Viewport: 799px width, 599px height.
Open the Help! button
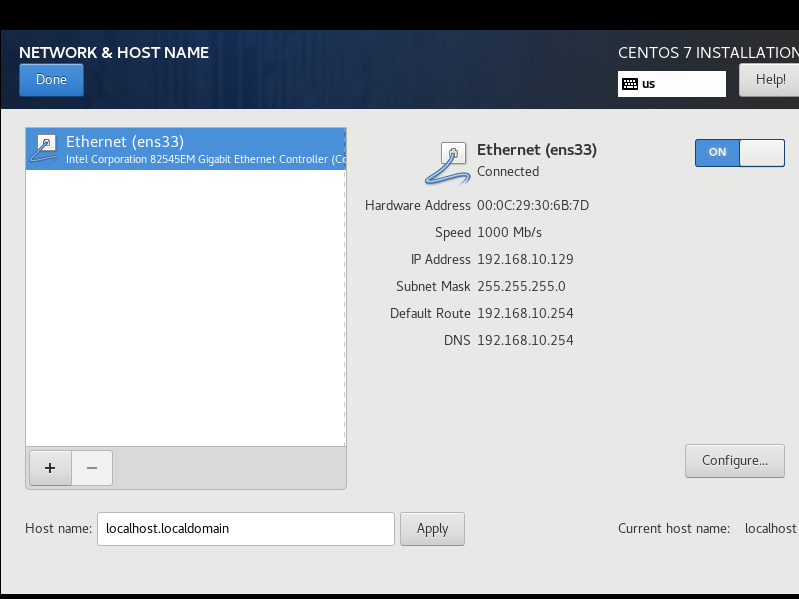coord(769,80)
